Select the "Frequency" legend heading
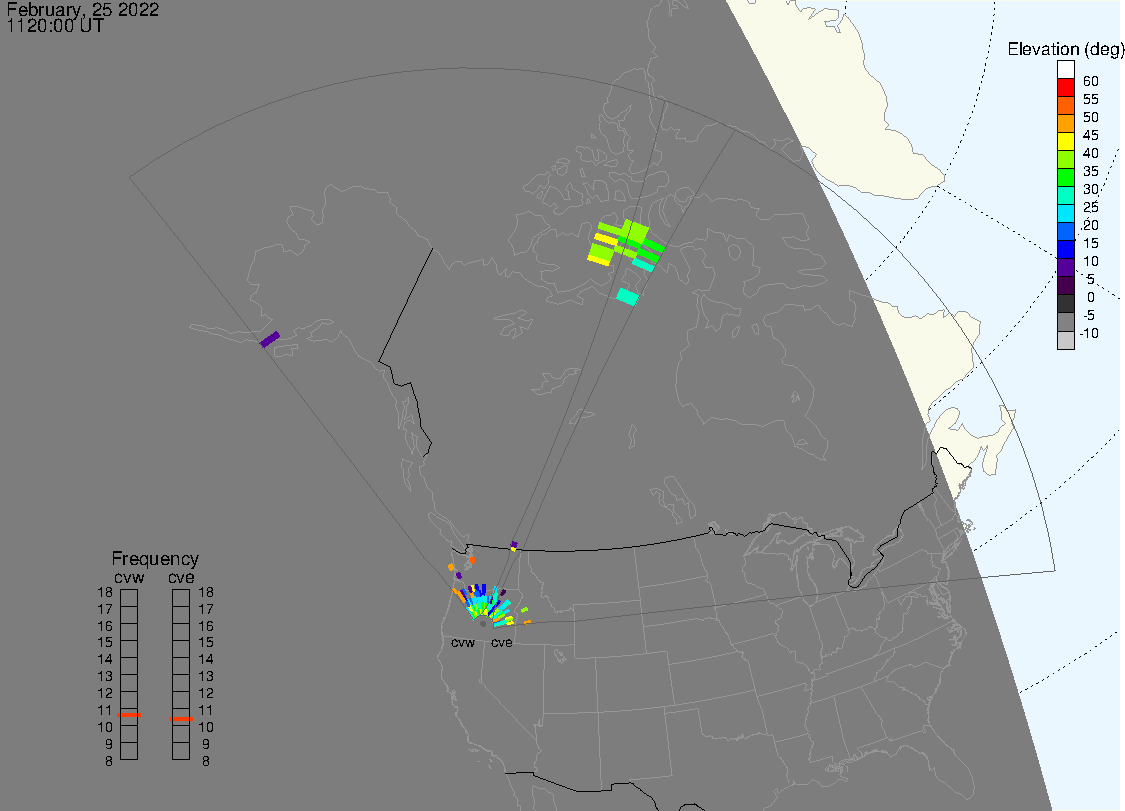Image resolution: width=1125 pixels, height=811 pixels. tap(155, 558)
